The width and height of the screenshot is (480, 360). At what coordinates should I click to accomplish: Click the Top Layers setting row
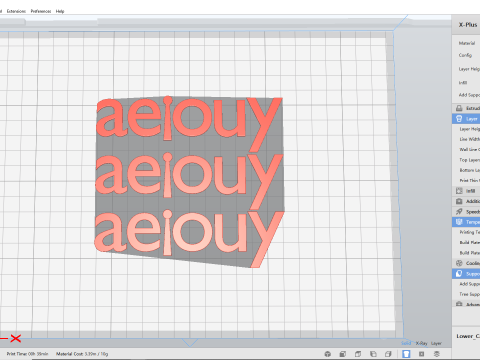469,160
